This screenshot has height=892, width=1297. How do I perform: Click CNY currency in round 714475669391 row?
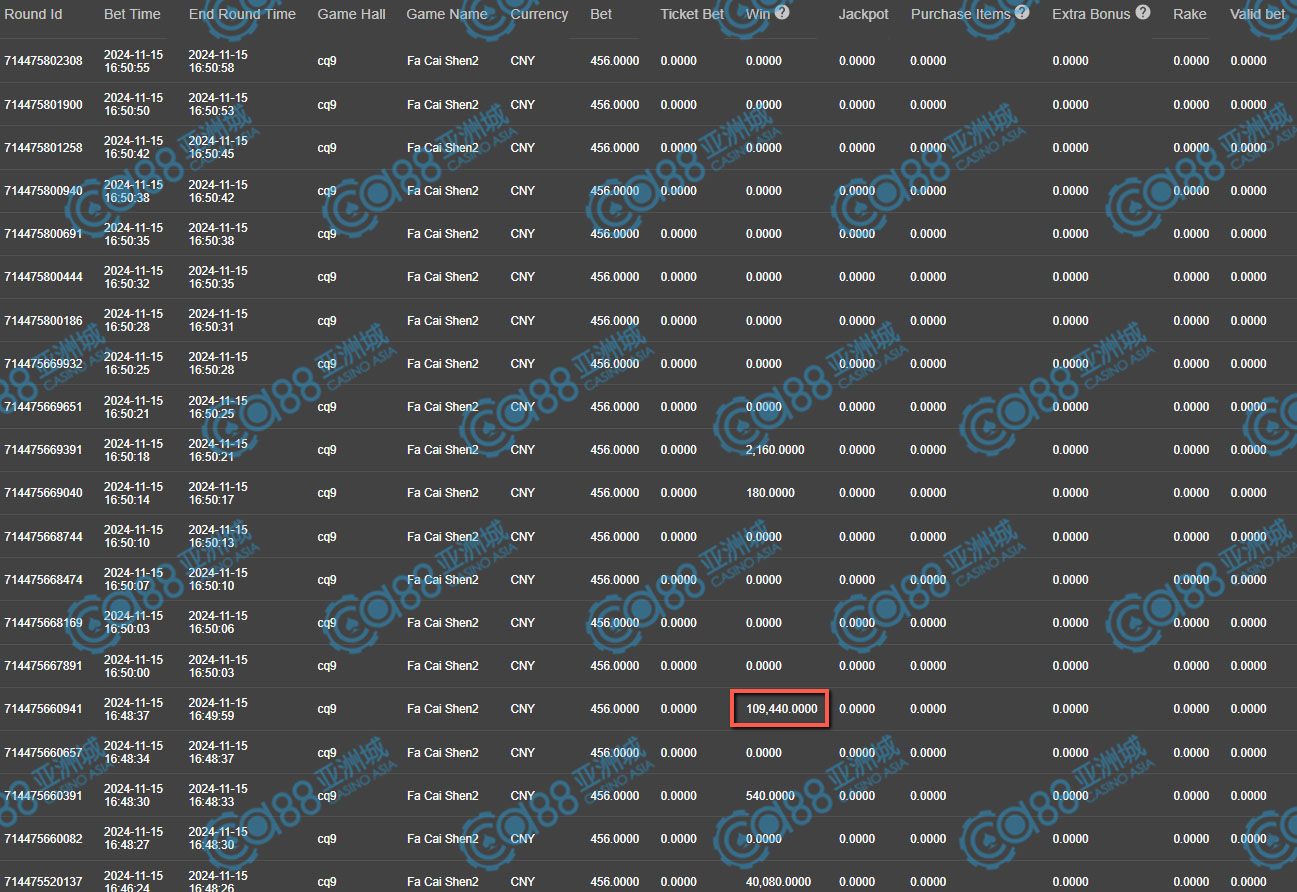pos(523,450)
